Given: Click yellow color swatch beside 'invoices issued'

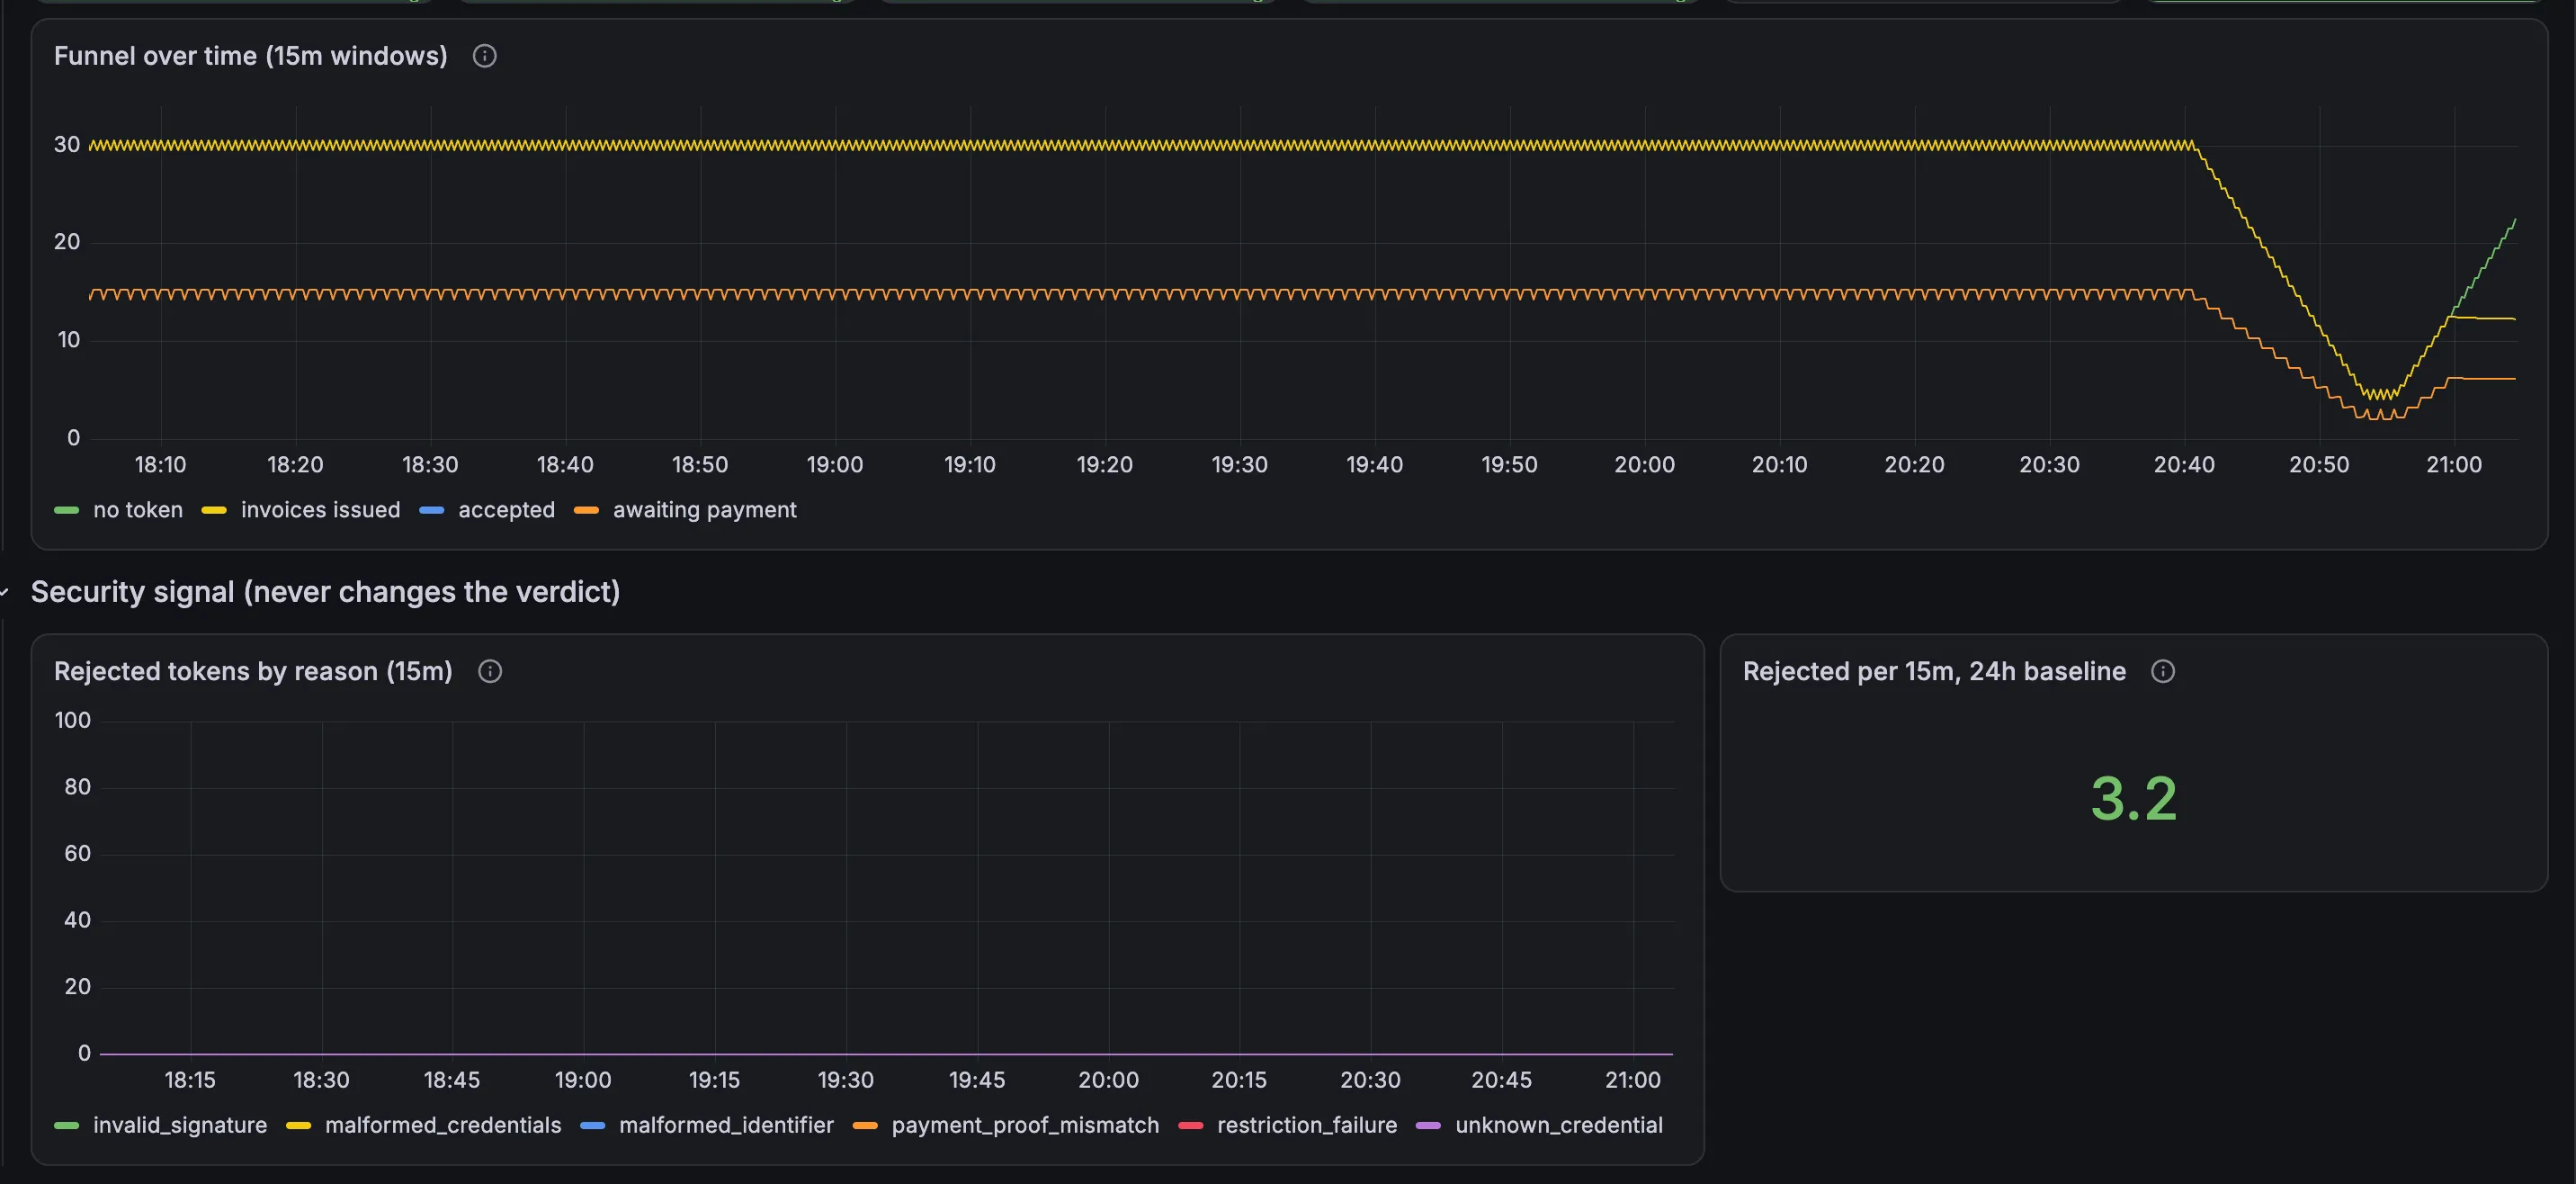Looking at the screenshot, I should 214,510.
